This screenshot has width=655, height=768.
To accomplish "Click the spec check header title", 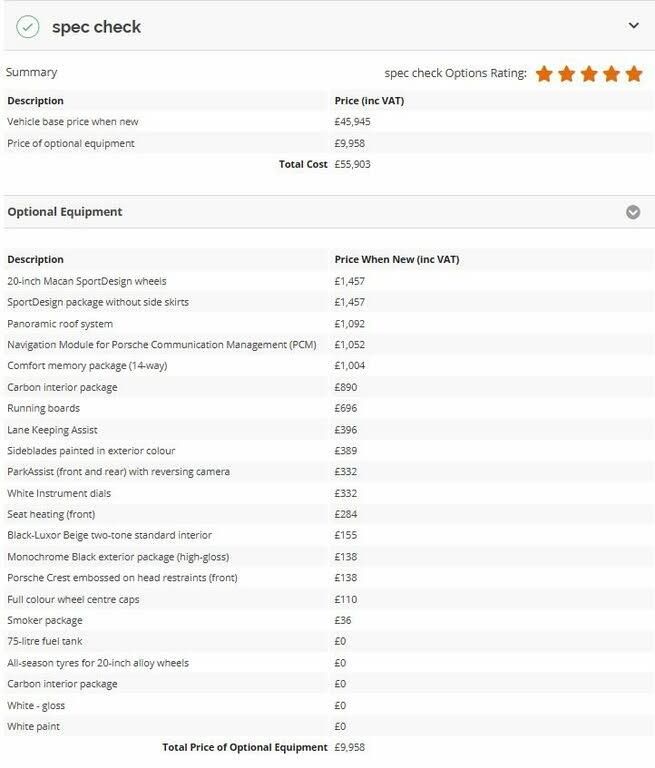I will 97,27.
